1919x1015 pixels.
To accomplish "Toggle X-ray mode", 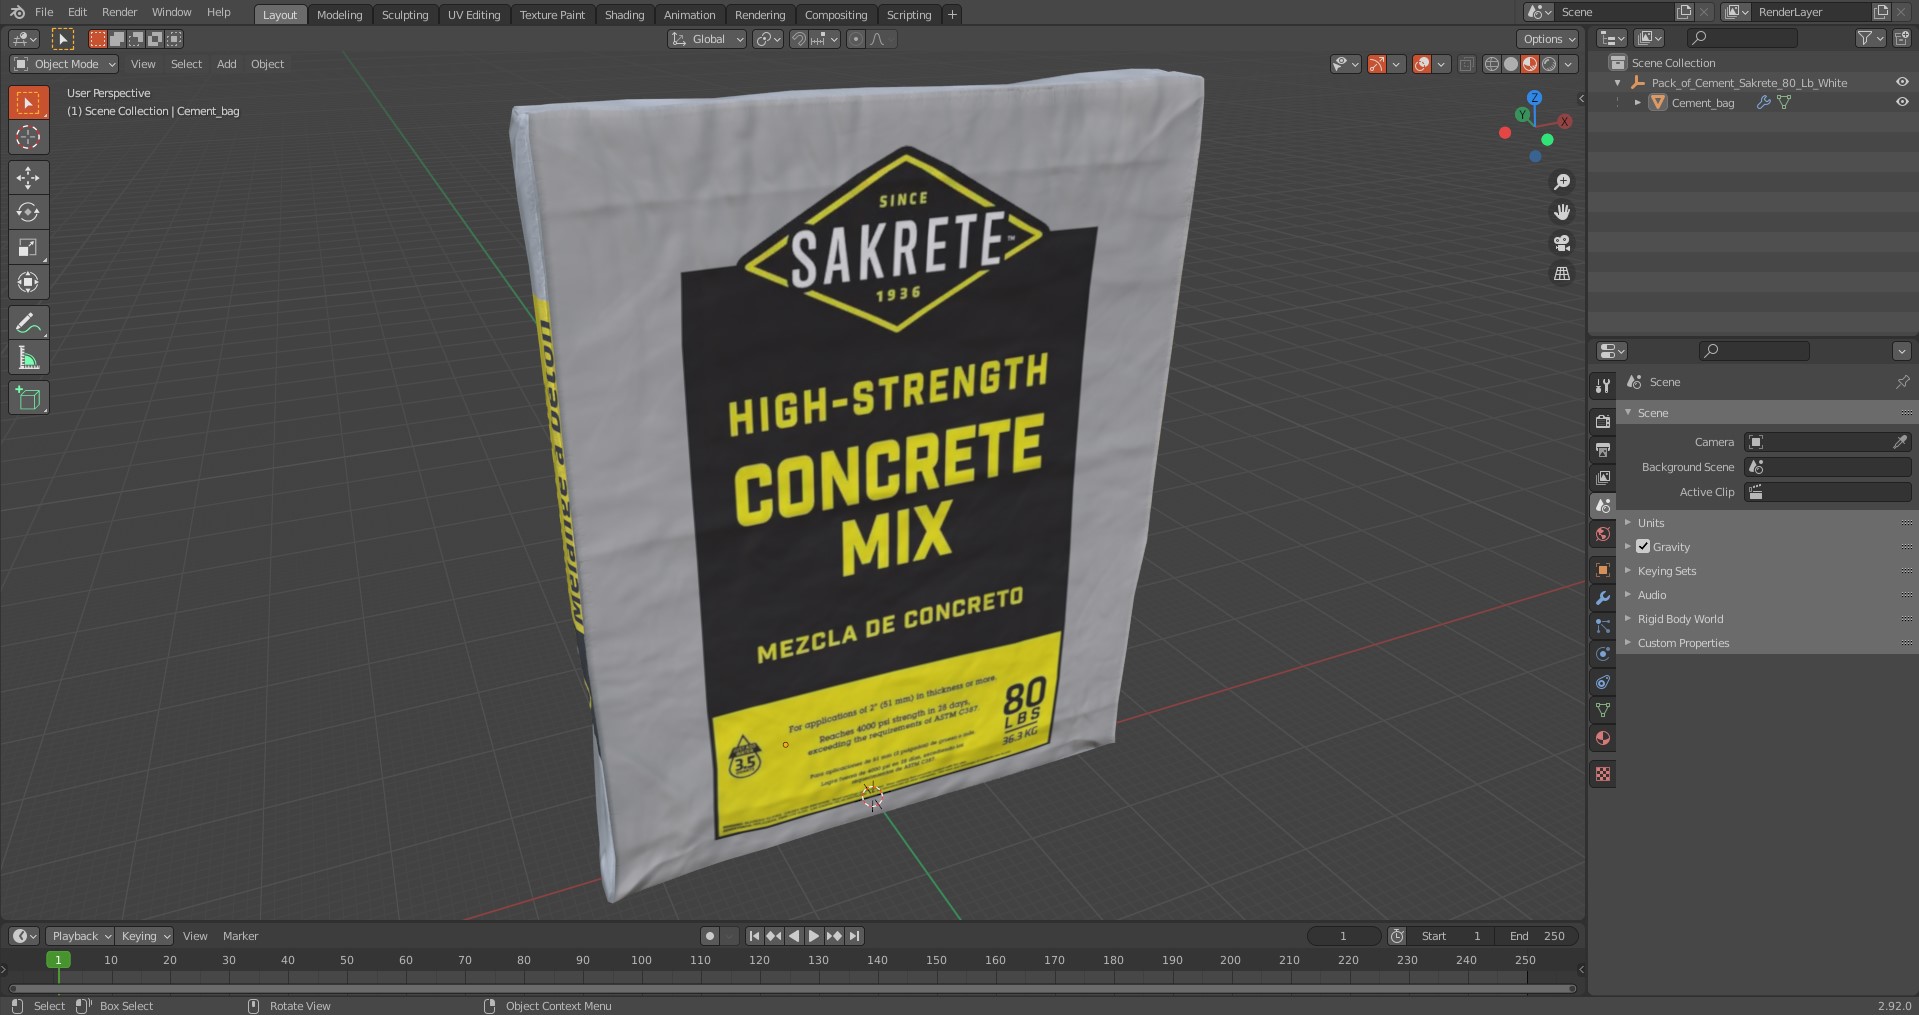I will pyautogui.click(x=1466, y=64).
